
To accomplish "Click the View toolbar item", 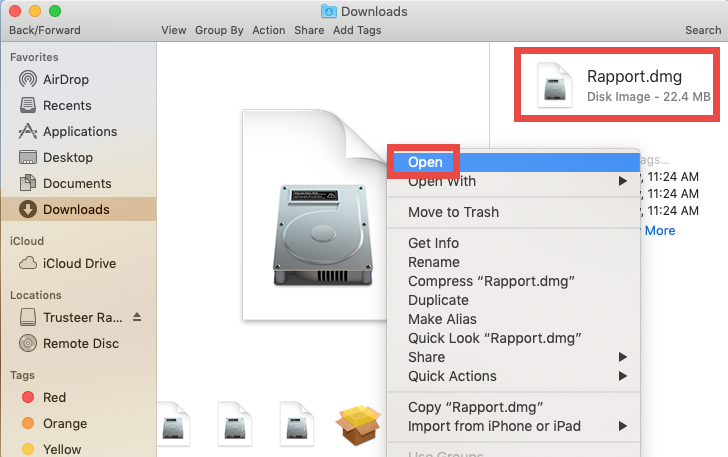I will [x=174, y=30].
